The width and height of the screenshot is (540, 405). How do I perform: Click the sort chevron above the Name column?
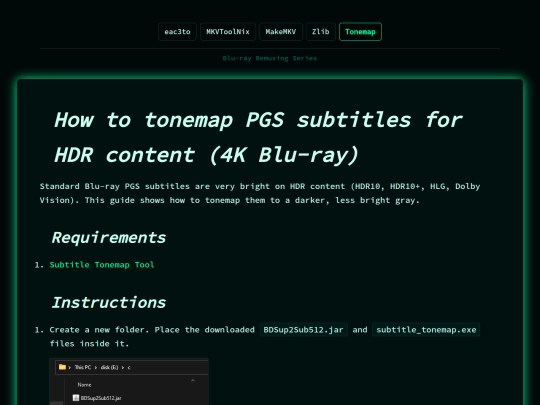tap(193, 380)
